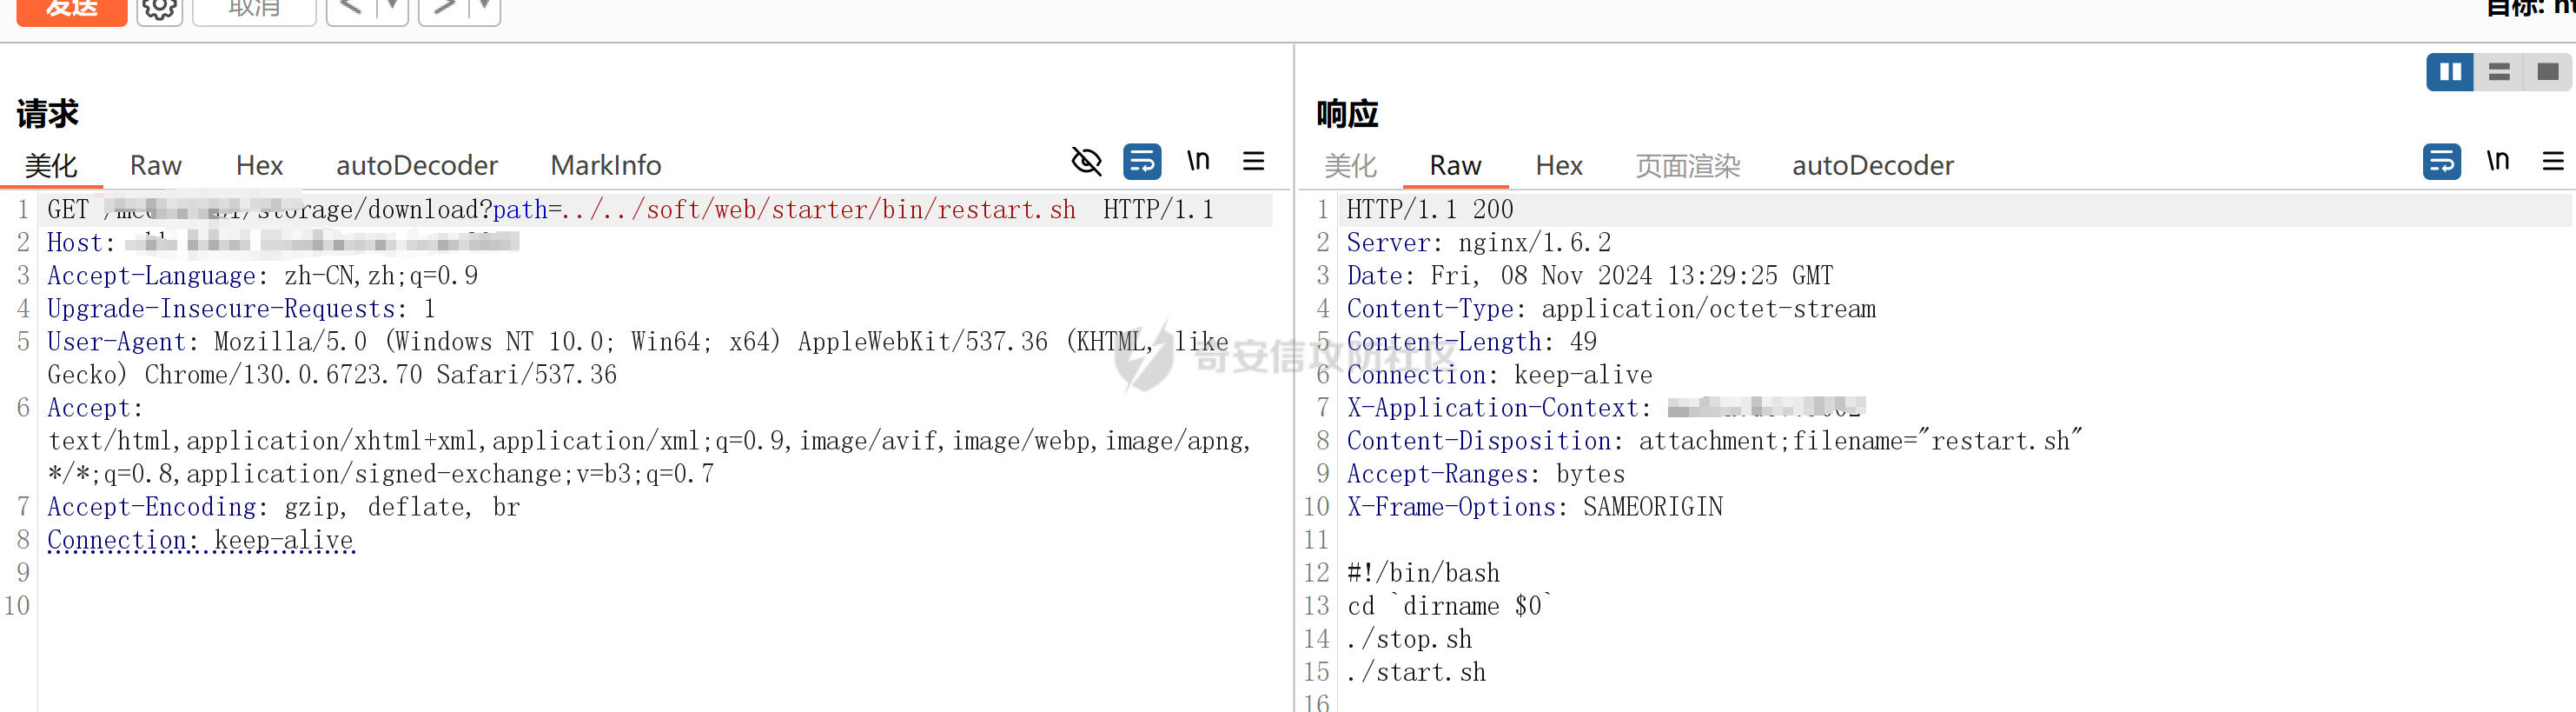The width and height of the screenshot is (2576, 712).
Task: Click the ./stop.sh line
Action: [x=1408, y=639]
